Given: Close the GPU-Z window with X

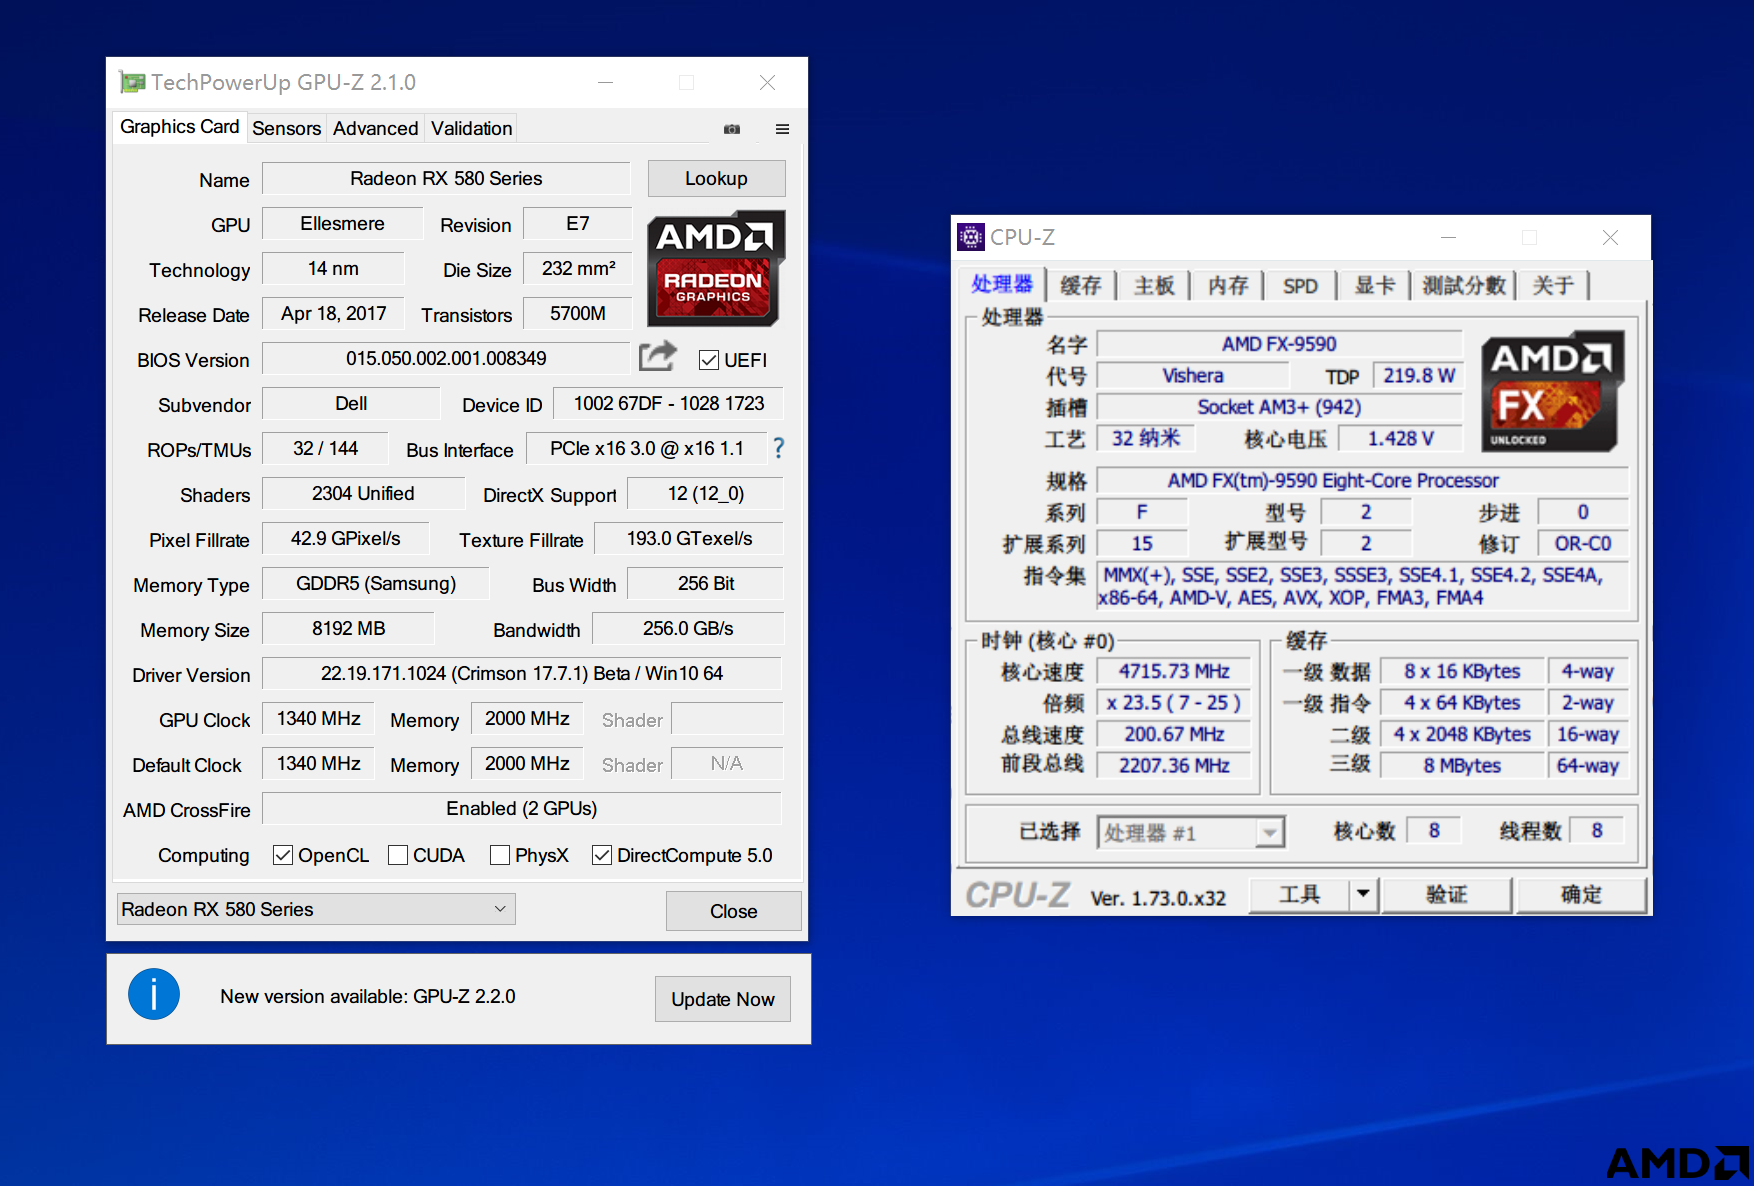Looking at the screenshot, I should pyautogui.click(x=767, y=82).
